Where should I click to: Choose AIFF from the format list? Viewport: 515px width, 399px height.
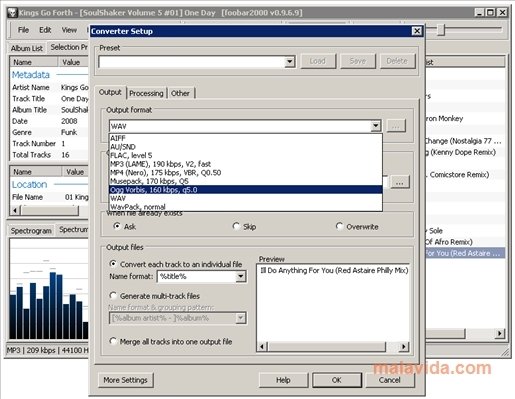tap(246, 138)
